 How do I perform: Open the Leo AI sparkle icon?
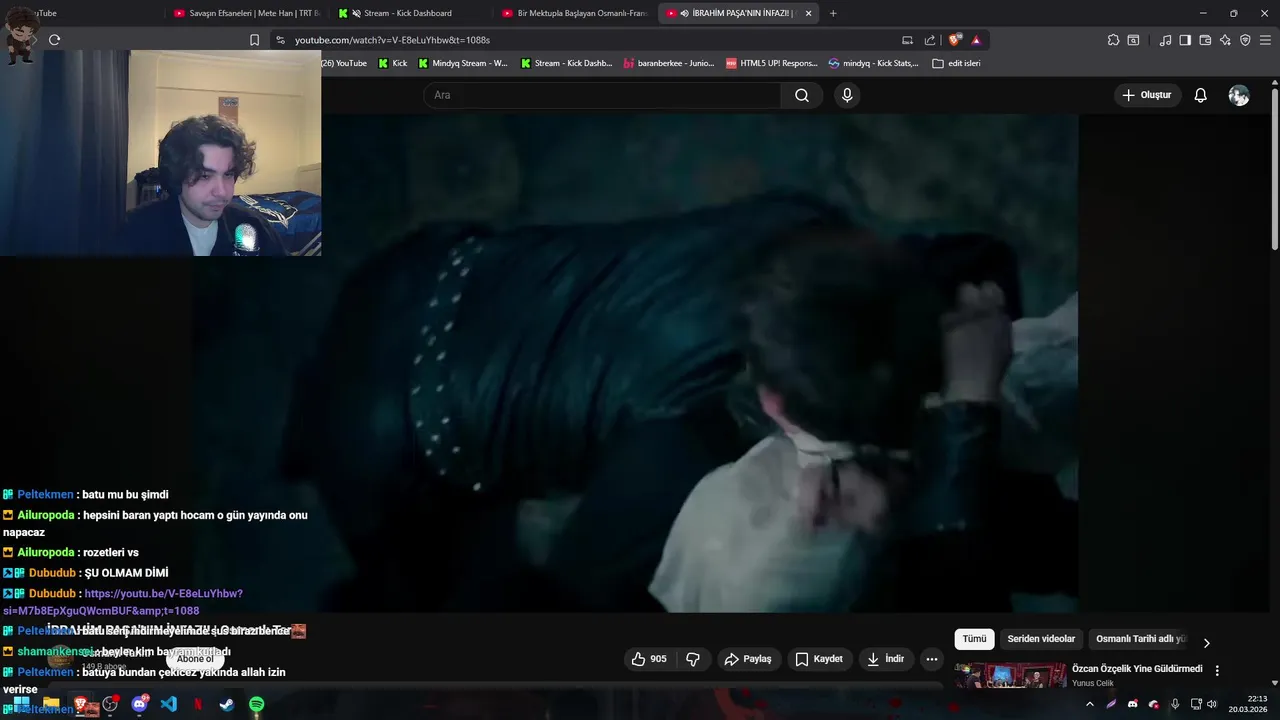(x=1225, y=40)
